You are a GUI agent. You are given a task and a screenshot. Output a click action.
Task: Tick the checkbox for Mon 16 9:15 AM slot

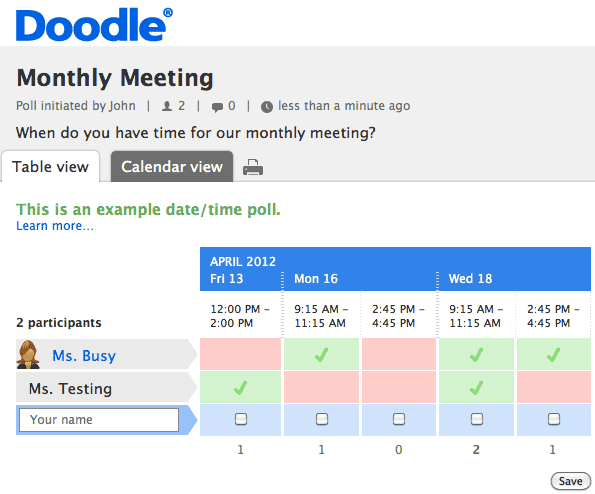point(322,419)
